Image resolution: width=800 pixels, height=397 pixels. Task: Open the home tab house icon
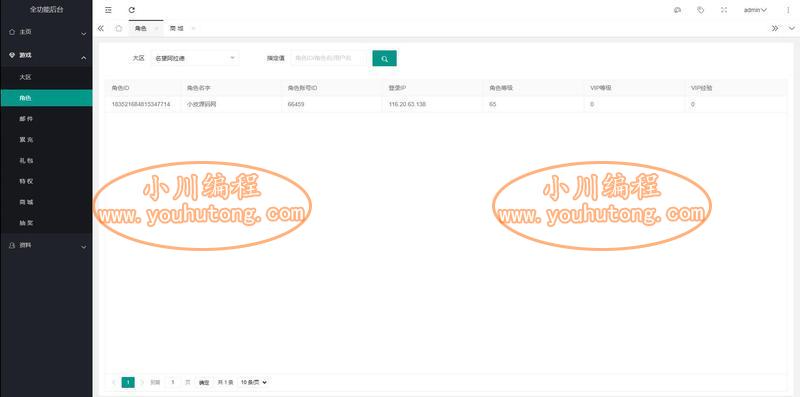point(118,29)
